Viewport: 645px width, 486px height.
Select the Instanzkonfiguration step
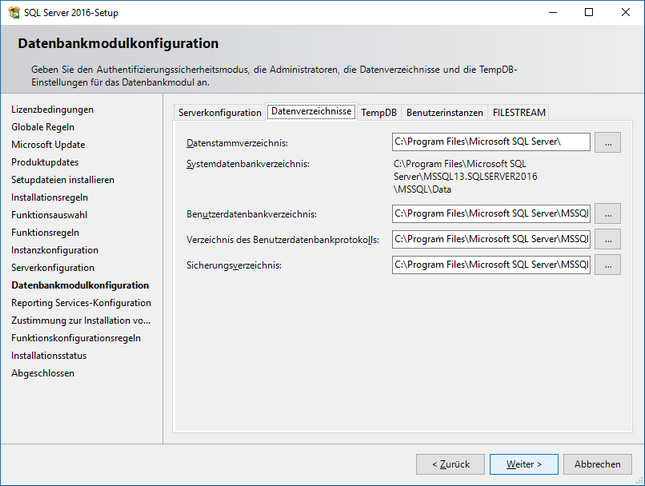coord(55,250)
